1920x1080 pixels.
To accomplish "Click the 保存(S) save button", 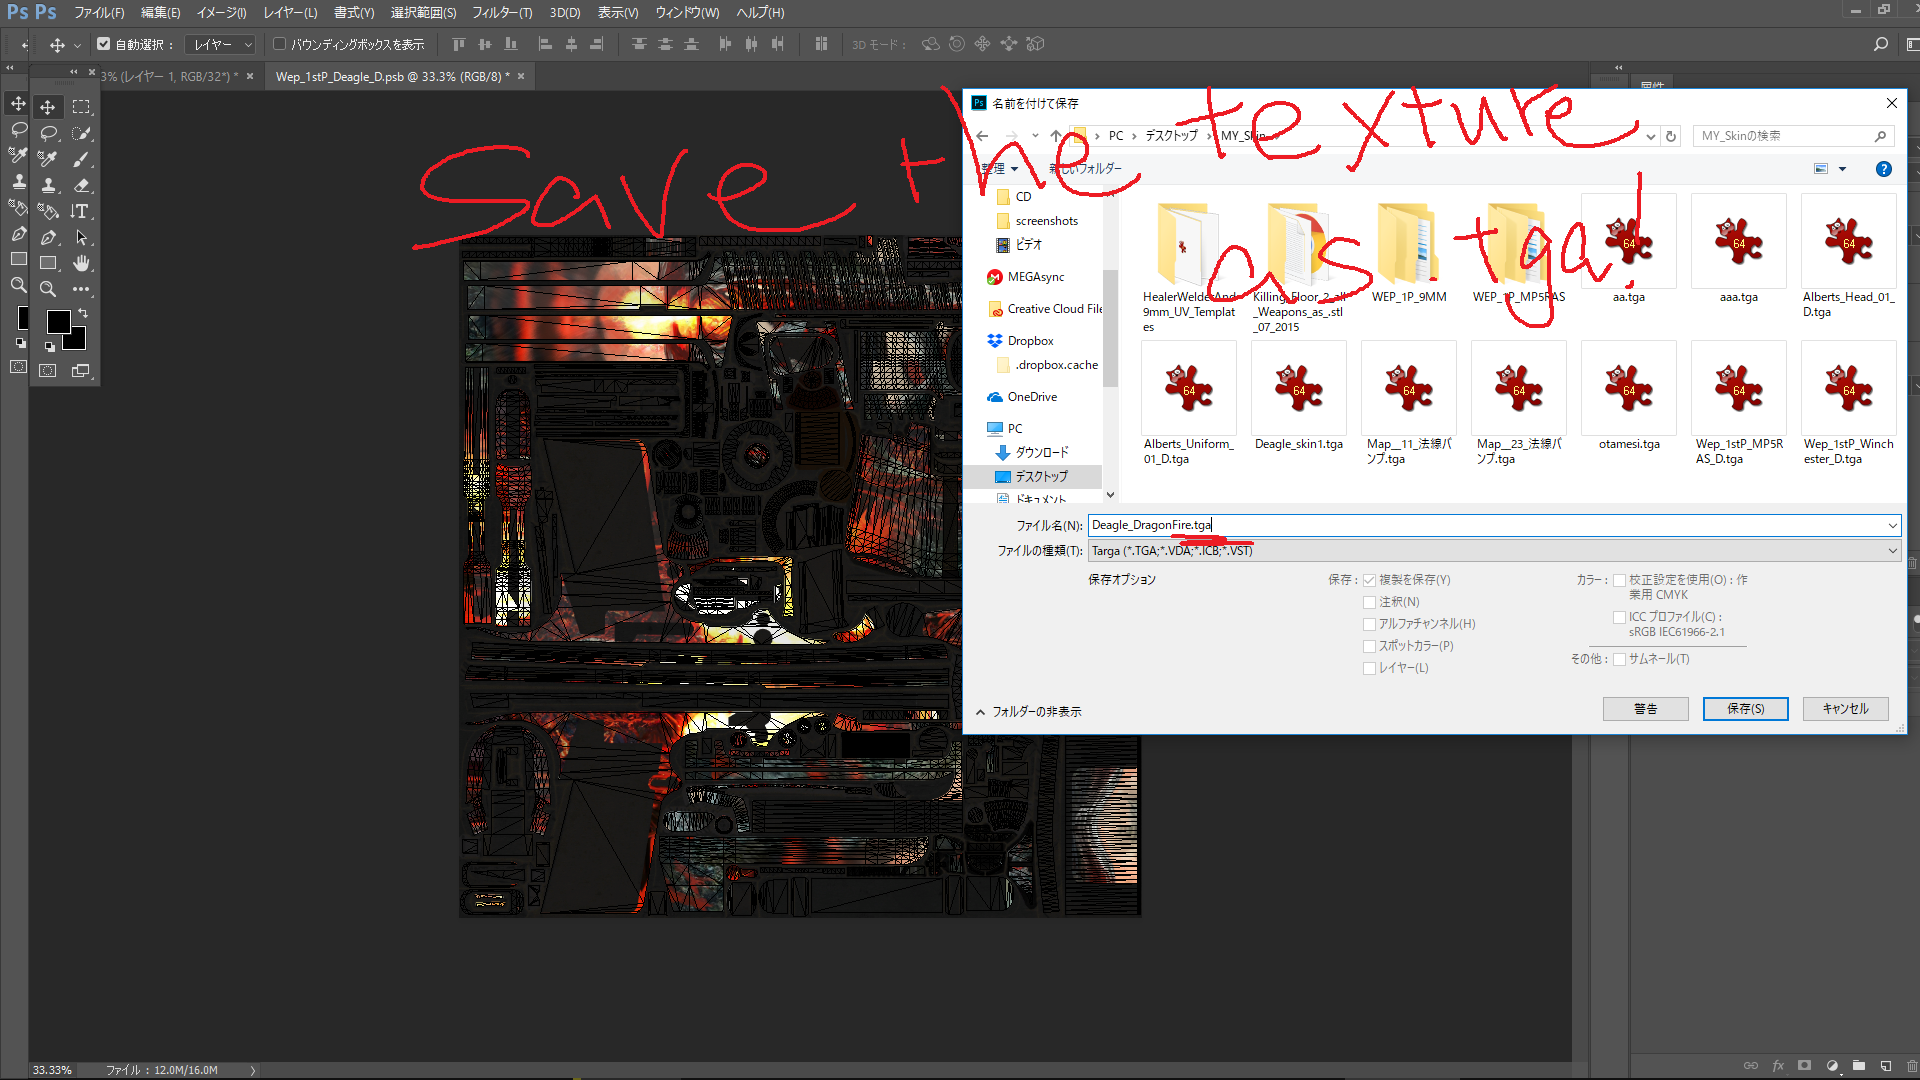I will pos(1745,709).
